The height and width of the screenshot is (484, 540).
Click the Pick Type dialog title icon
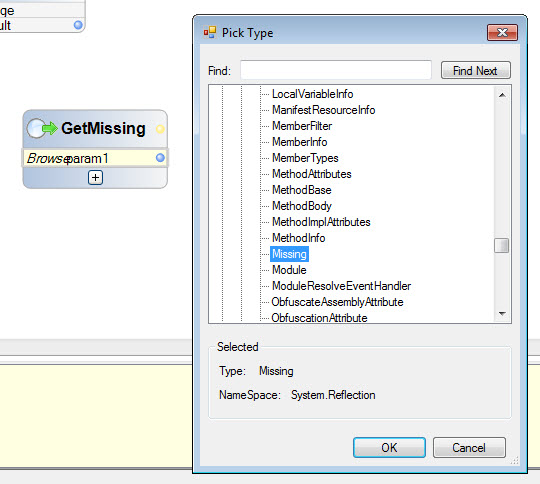click(210, 32)
